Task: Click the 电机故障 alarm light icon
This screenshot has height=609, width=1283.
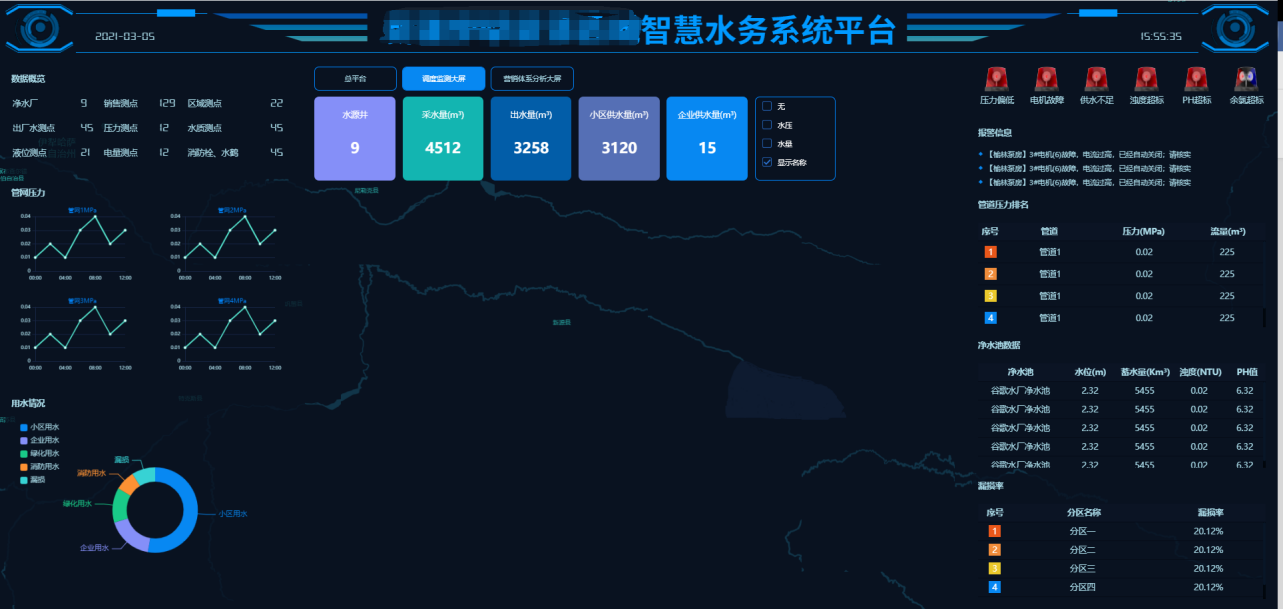Action: (1046, 80)
